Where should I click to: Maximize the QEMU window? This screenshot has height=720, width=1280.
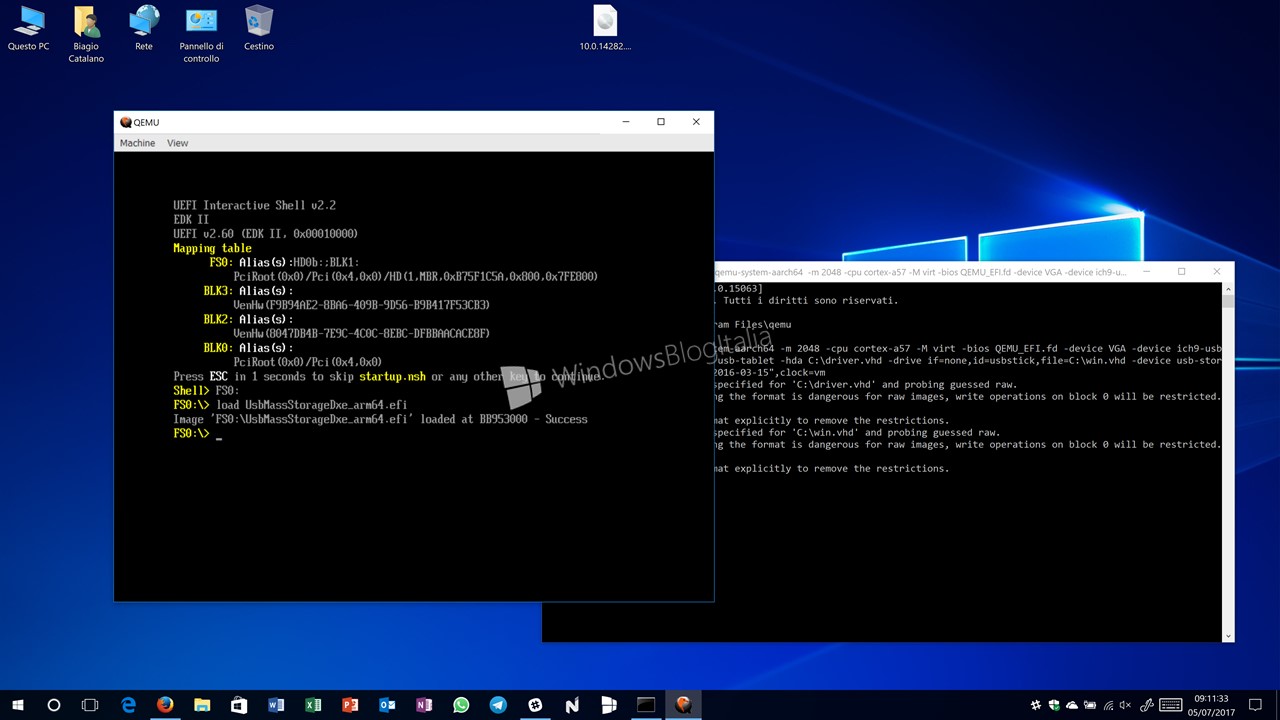[x=661, y=122]
